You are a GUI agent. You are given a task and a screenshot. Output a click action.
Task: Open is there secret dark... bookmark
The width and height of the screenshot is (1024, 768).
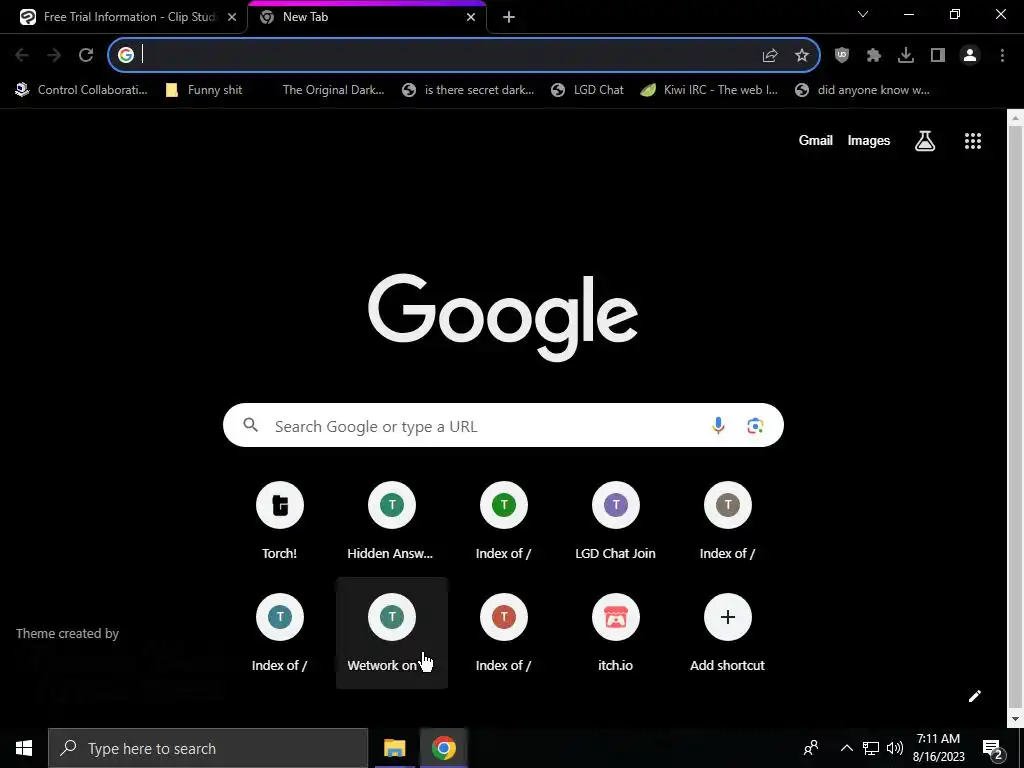click(468, 90)
